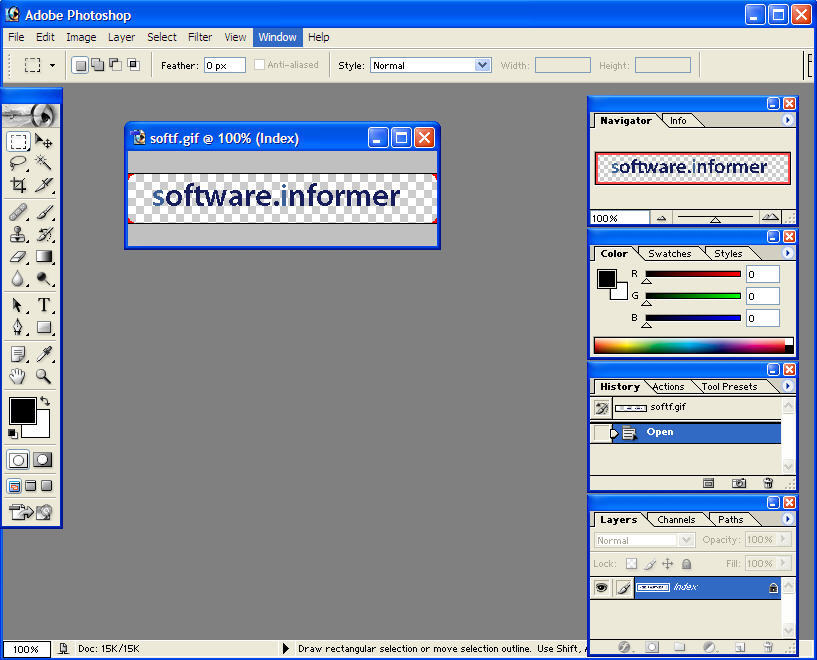
Task: Hide the Index layer with eye icon
Action: (601, 588)
